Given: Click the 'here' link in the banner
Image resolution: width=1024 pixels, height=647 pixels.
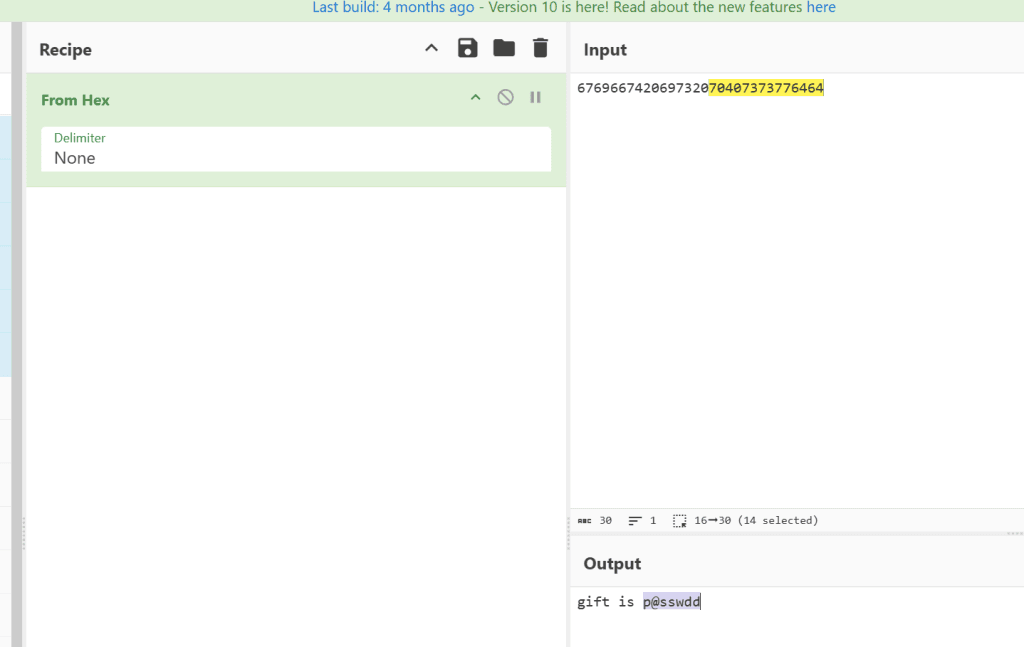Looking at the screenshot, I should [x=821, y=8].
